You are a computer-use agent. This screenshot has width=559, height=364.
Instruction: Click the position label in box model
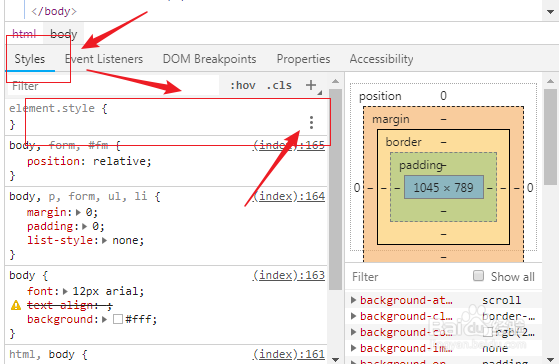click(x=380, y=96)
